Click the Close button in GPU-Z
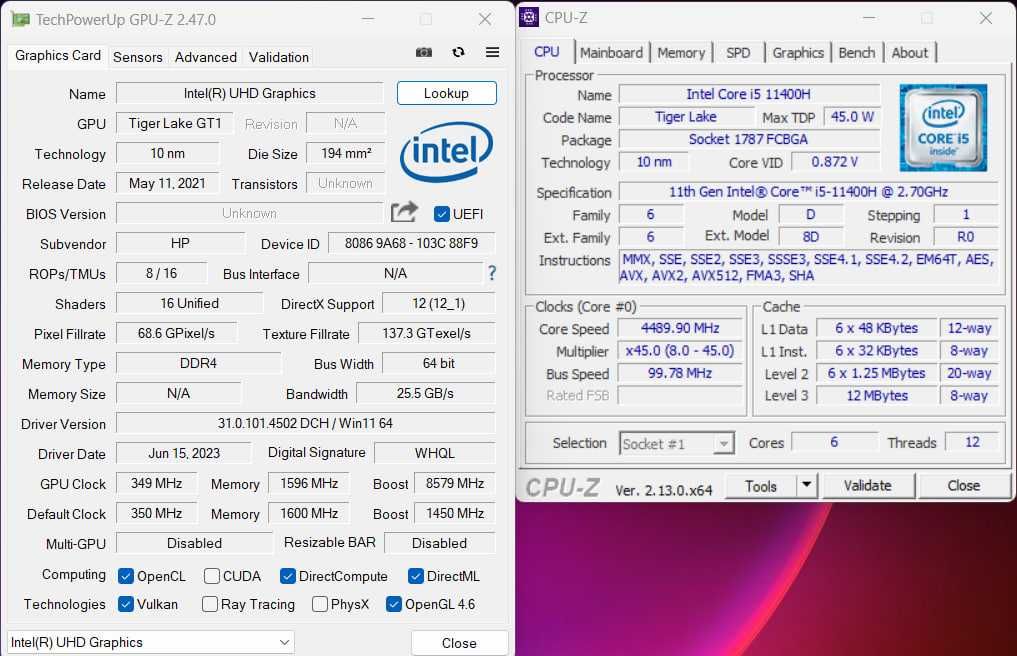Image resolution: width=1017 pixels, height=656 pixels. 459,643
